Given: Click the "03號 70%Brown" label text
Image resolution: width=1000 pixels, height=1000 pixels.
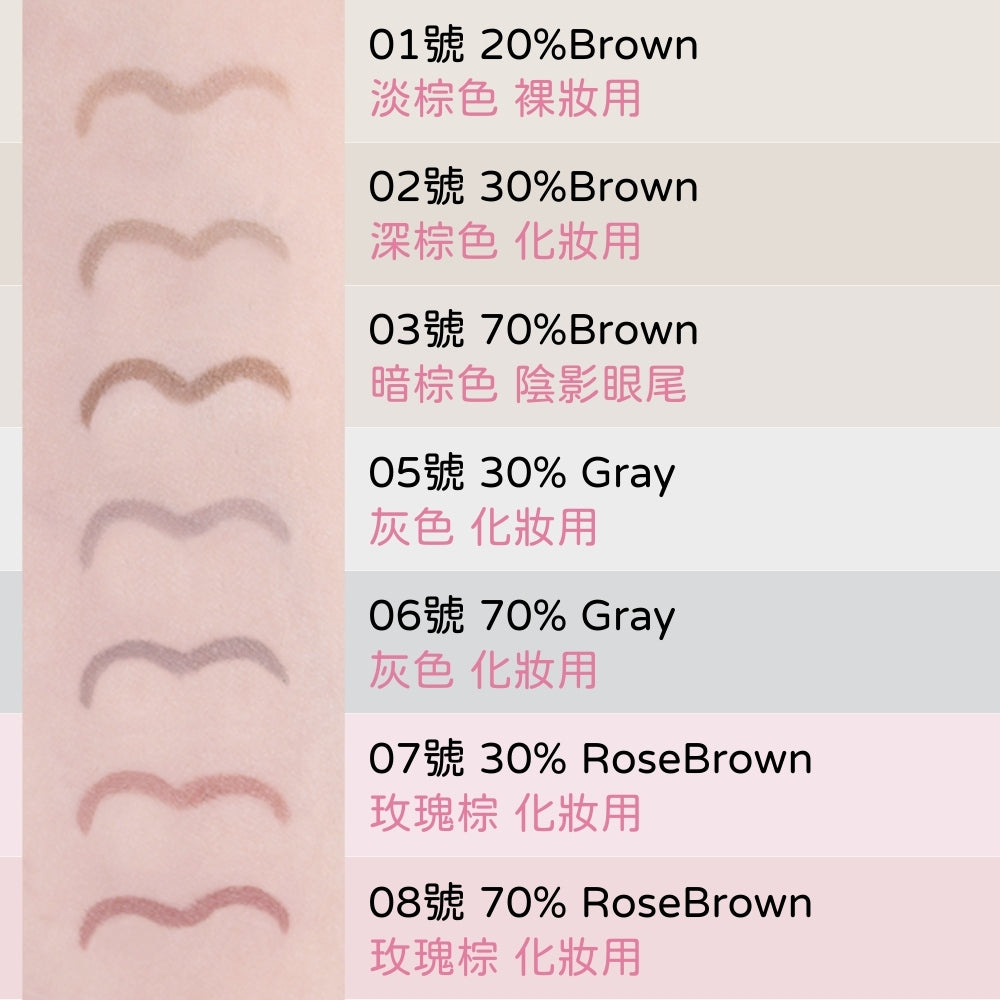Looking at the screenshot, I should pos(533,331).
